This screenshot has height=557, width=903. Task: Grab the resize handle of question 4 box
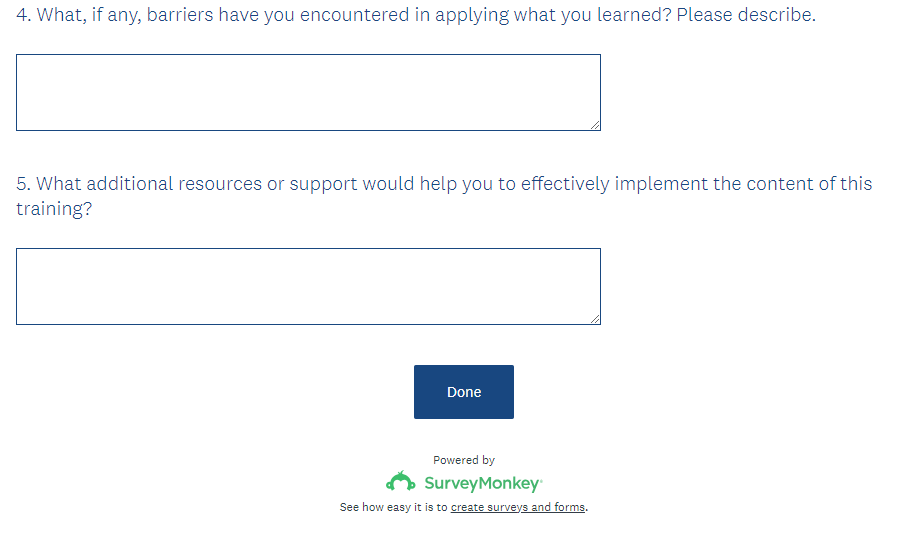tap(595, 125)
